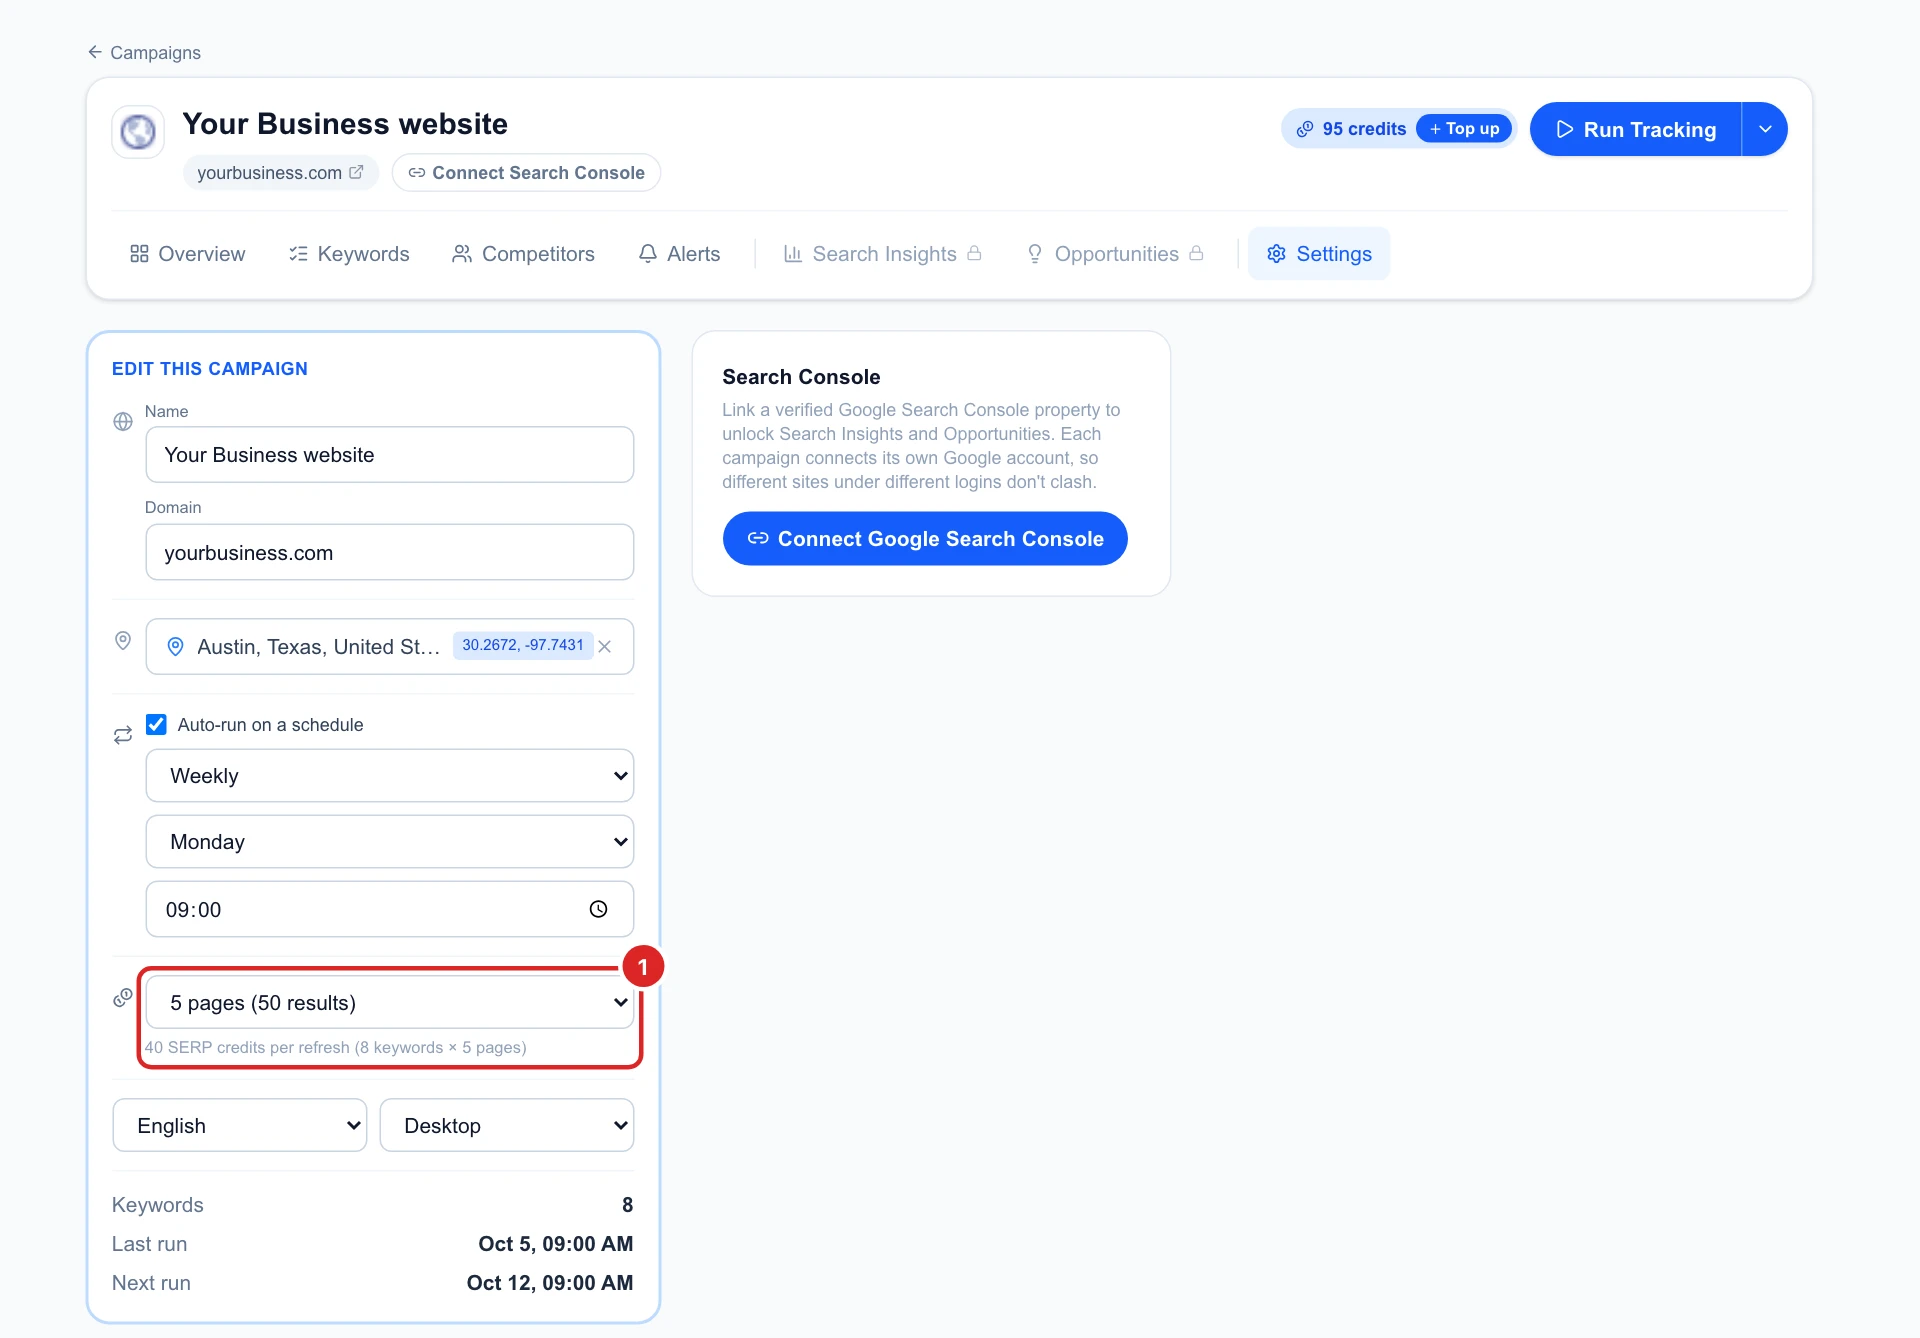Screen dimensions: 1920x1338
Task: Open the English language dropdown
Action: coord(240,1125)
